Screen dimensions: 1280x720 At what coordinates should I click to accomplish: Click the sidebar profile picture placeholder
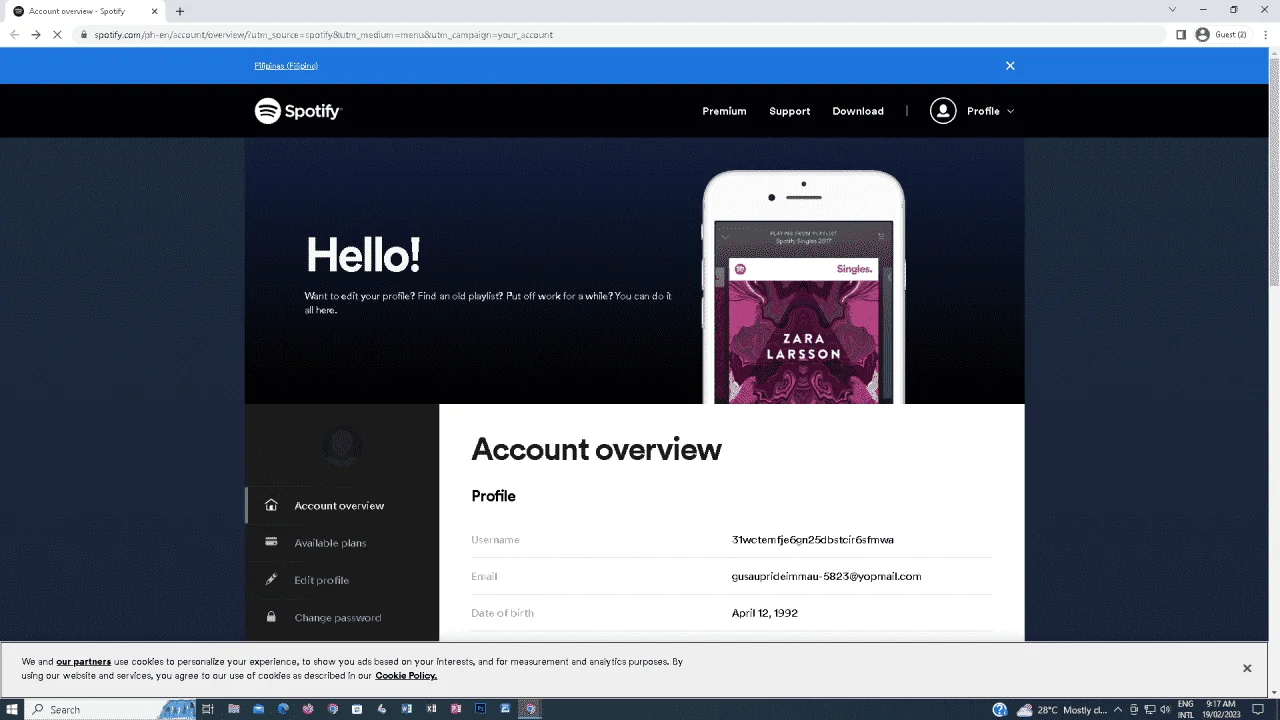point(342,447)
